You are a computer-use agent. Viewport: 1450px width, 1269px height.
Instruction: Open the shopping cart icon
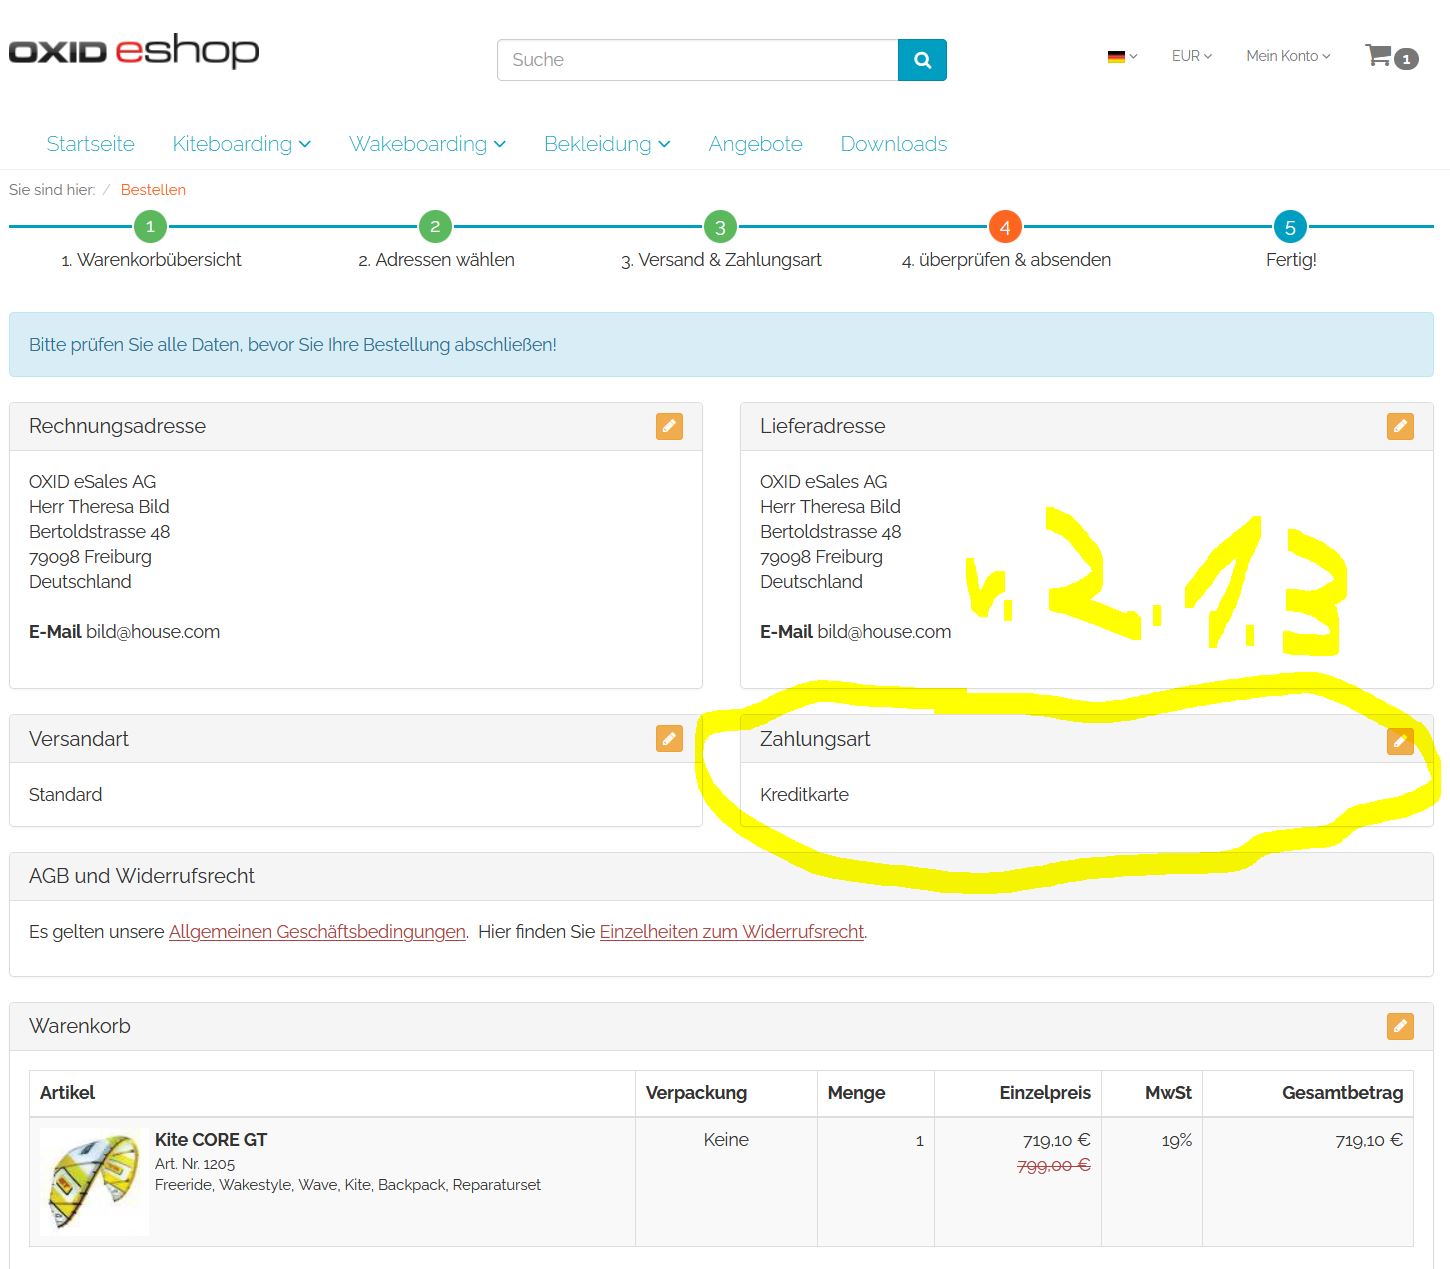pyautogui.click(x=1380, y=56)
